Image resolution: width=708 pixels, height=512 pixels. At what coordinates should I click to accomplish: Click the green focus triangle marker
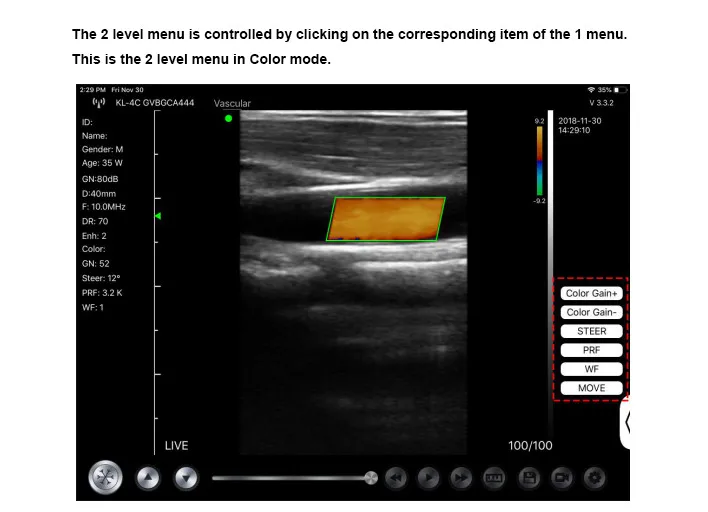[158, 216]
